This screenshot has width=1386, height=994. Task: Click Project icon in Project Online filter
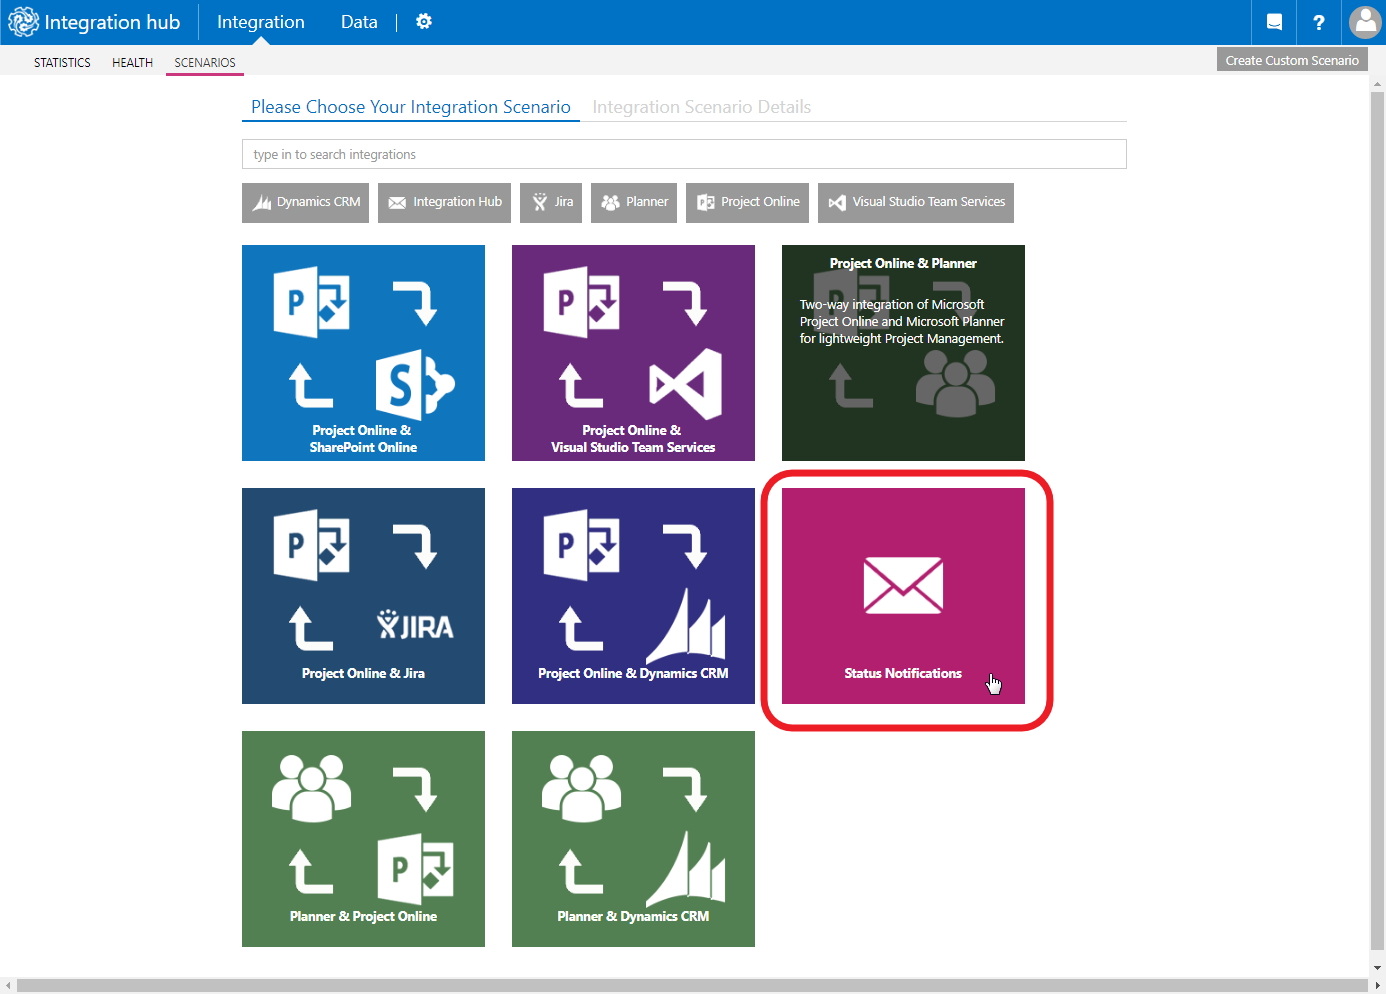[706, 202]
